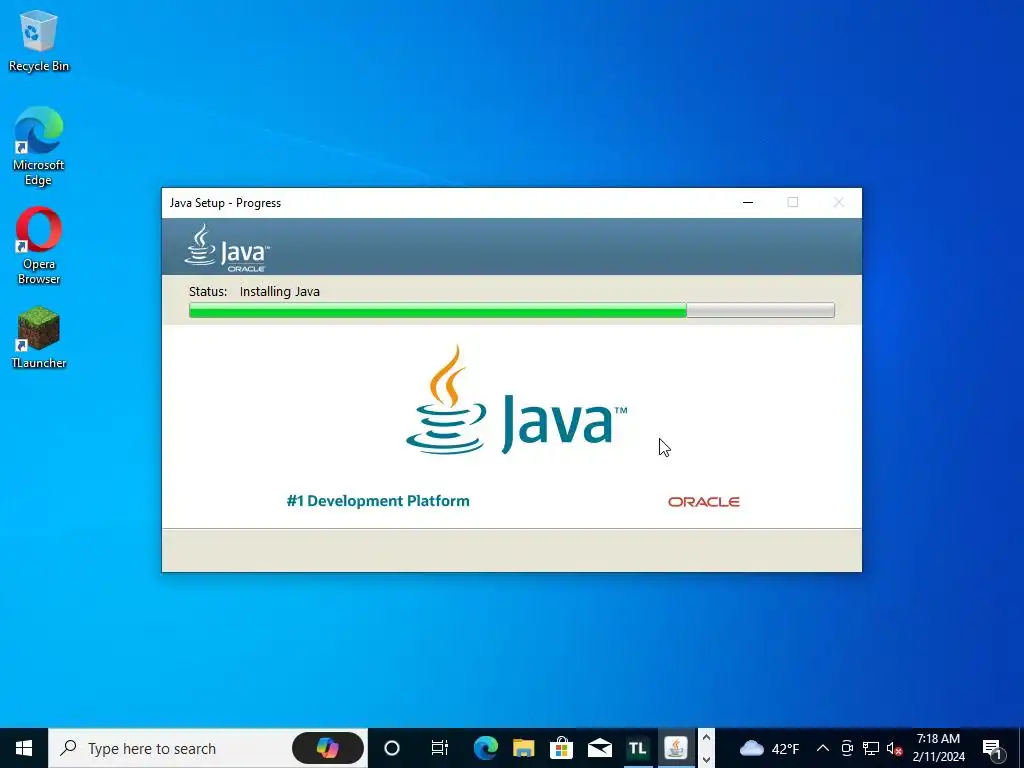Open network status tray icon
Image resolution: width=1024 pixels, height=768 pixels.
[871, 748]
